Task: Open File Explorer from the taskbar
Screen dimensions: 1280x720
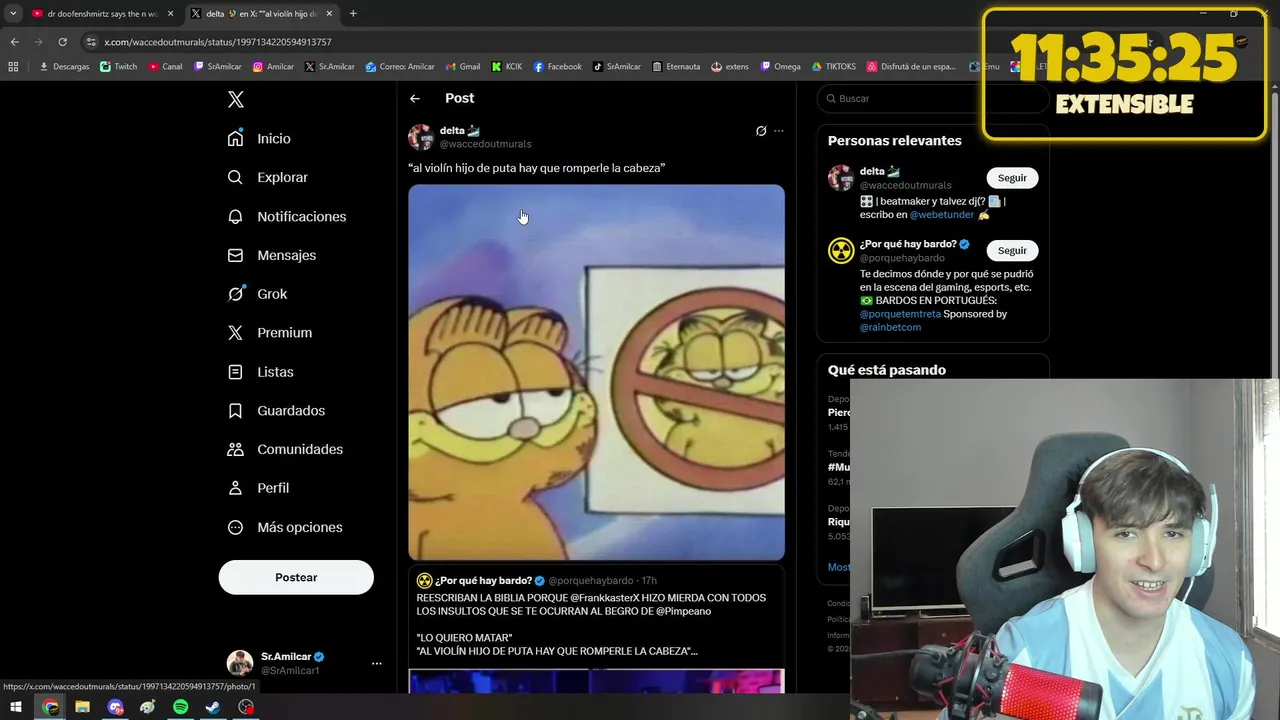Action: point(82,707)
